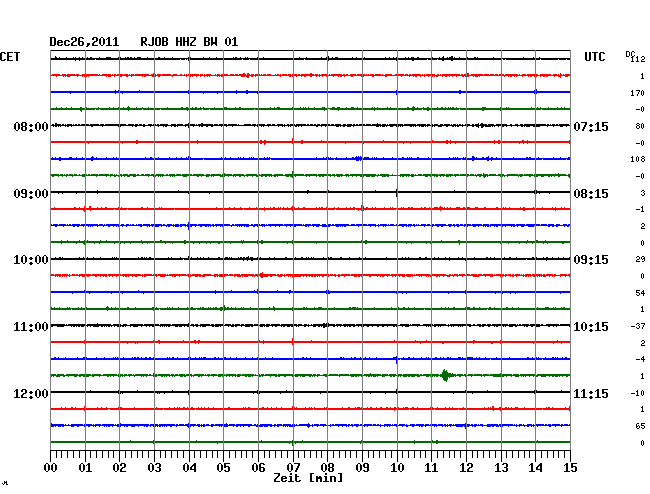Pick minute tick label '15' on the axis
Viewport: 650px width, 494px height.
click(570, 467)
